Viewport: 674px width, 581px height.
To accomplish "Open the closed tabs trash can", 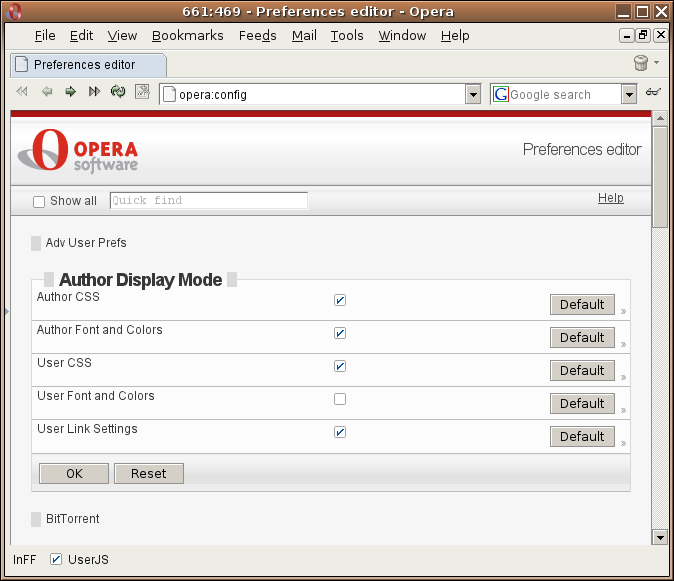I will (641, 63).
